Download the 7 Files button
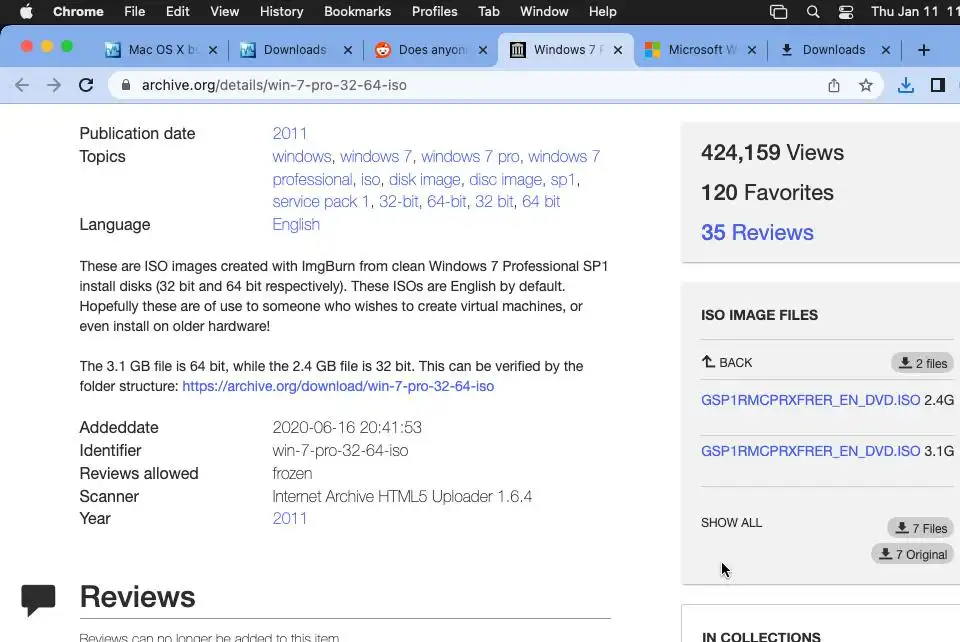The image size is (960, 642). pyautogui.click(x=920, y=528)
